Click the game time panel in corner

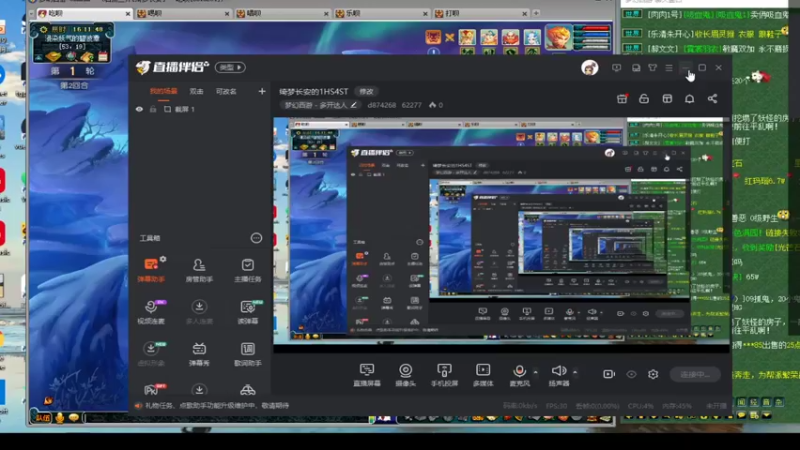[x=71, y=43]
